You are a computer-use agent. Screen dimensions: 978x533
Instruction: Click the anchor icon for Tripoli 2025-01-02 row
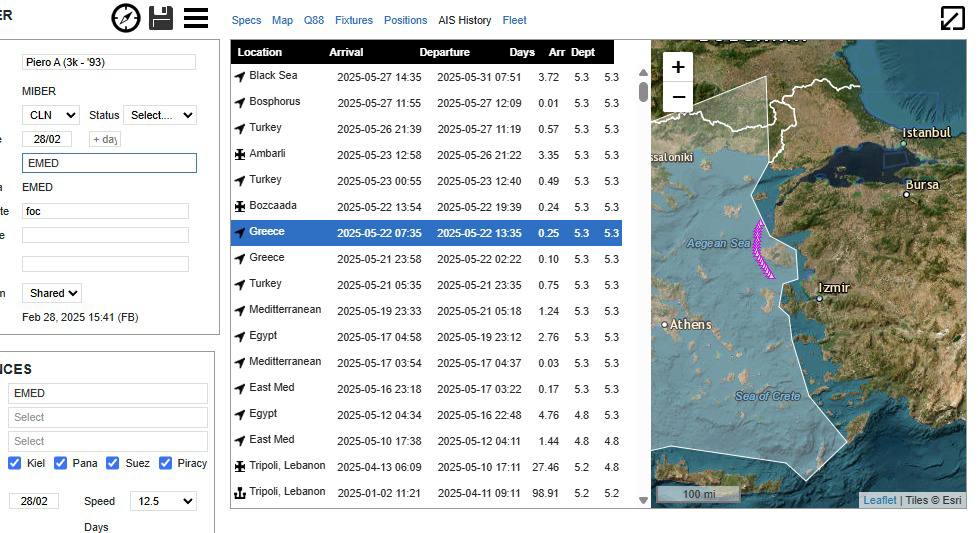coord(240,492)
